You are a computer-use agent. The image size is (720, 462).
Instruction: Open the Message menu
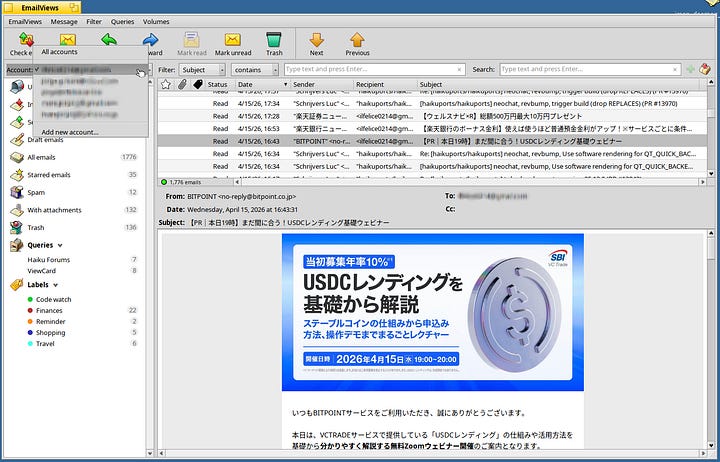point(64,22)
